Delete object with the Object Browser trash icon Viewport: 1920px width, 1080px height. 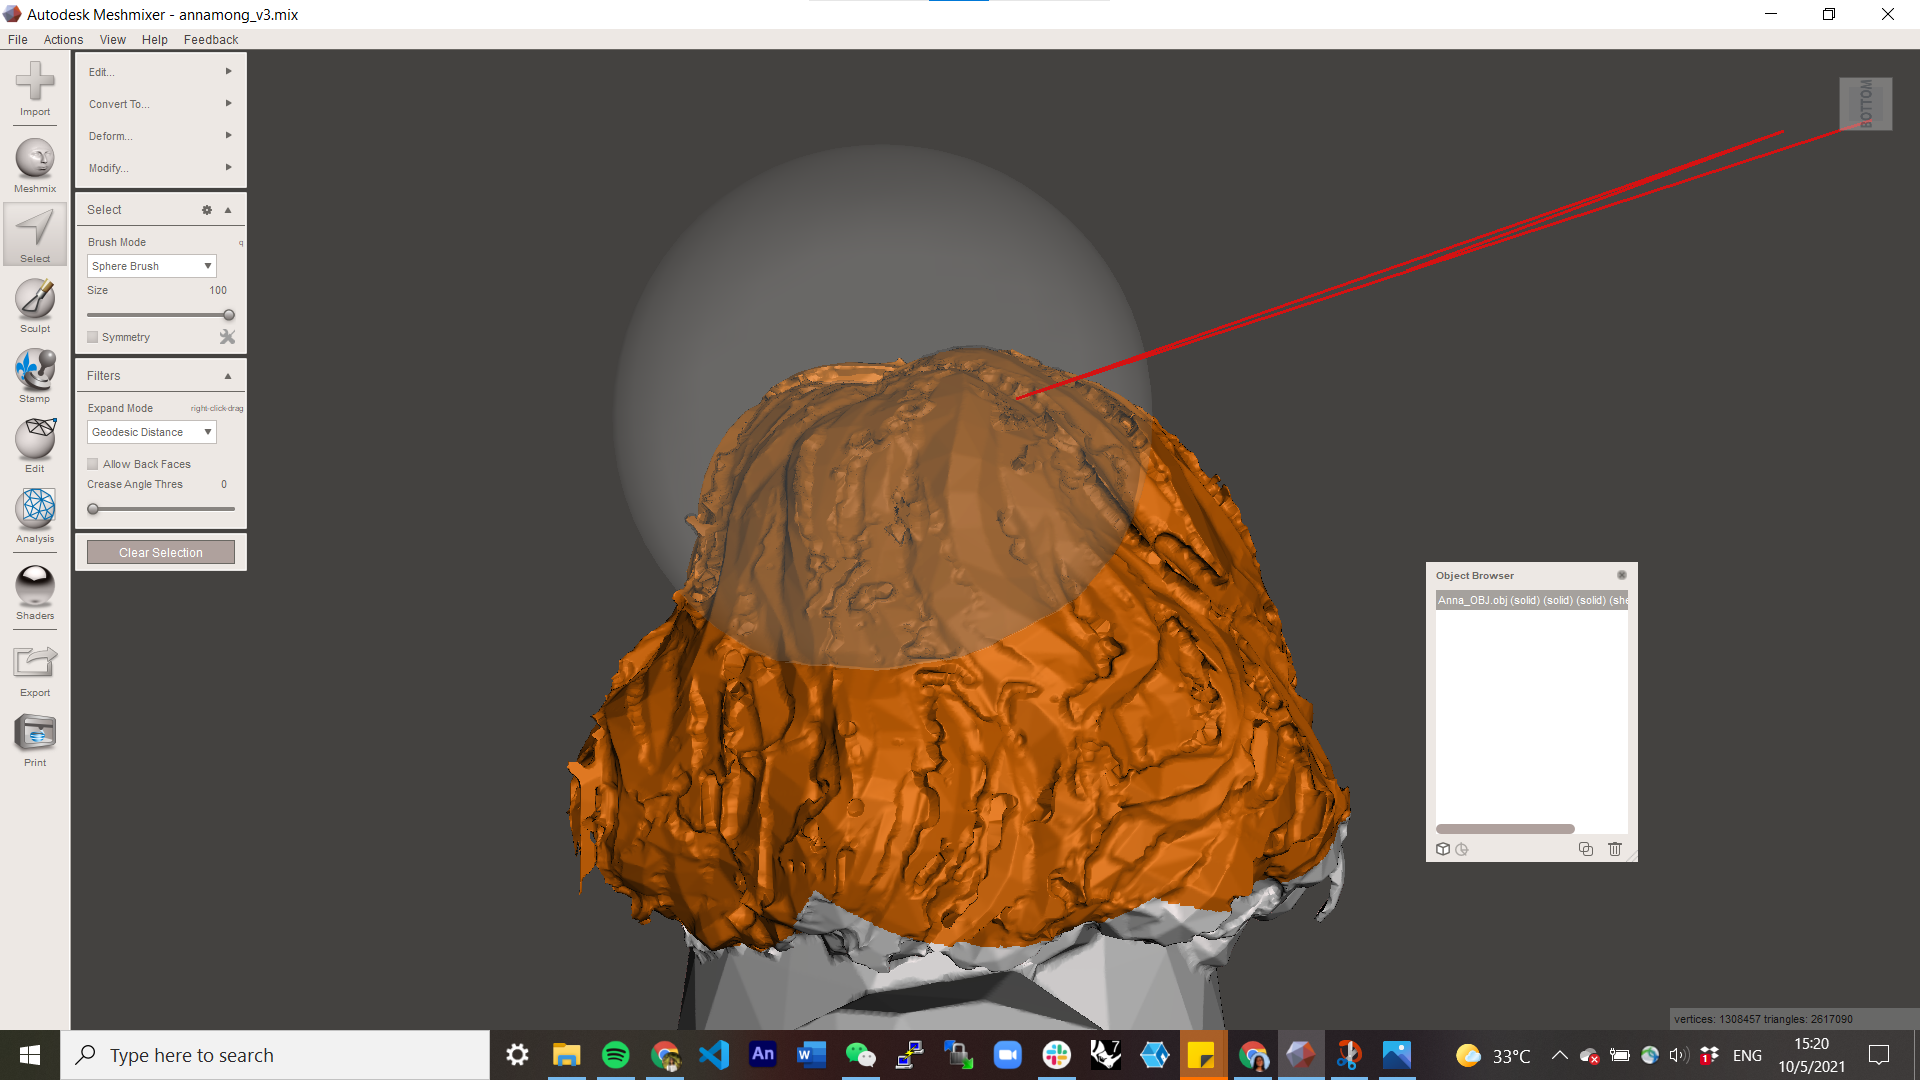pyautogui.click(x=1614, y=849)
